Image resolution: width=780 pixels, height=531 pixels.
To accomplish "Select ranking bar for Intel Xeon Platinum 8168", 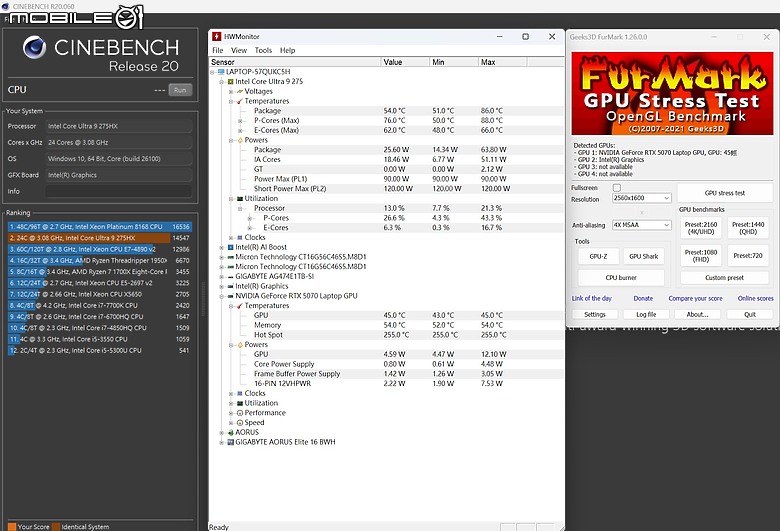I will point(99,227).
